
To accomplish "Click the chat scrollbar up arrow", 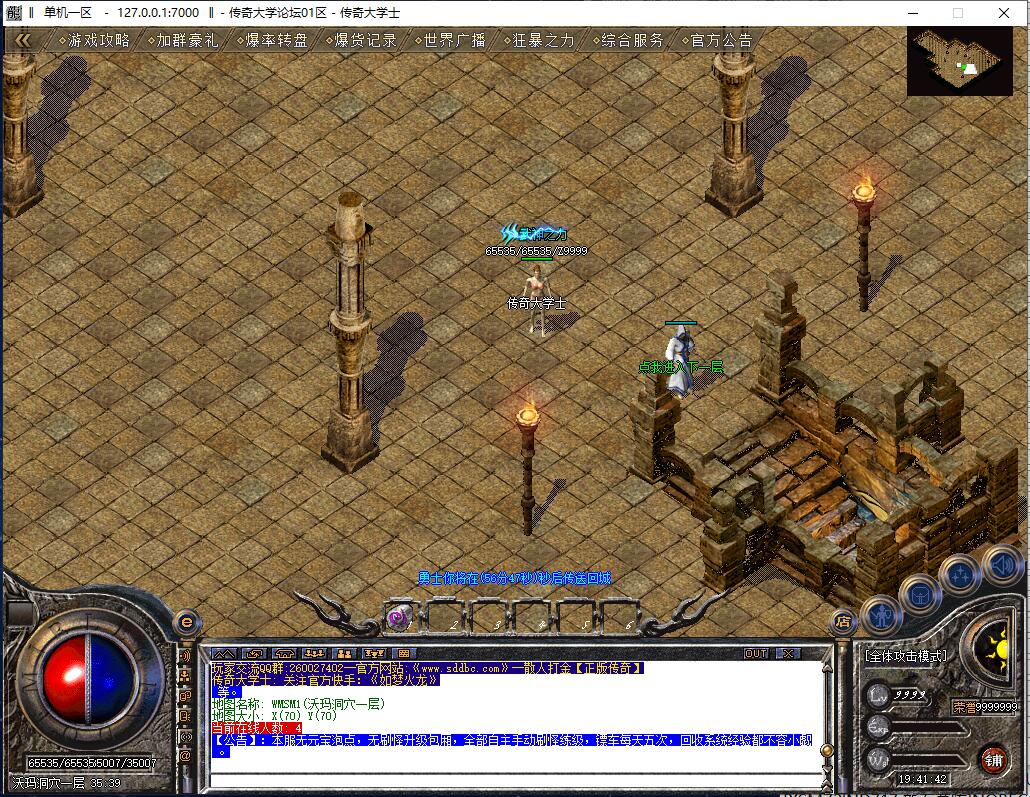I will click(828, 668).
